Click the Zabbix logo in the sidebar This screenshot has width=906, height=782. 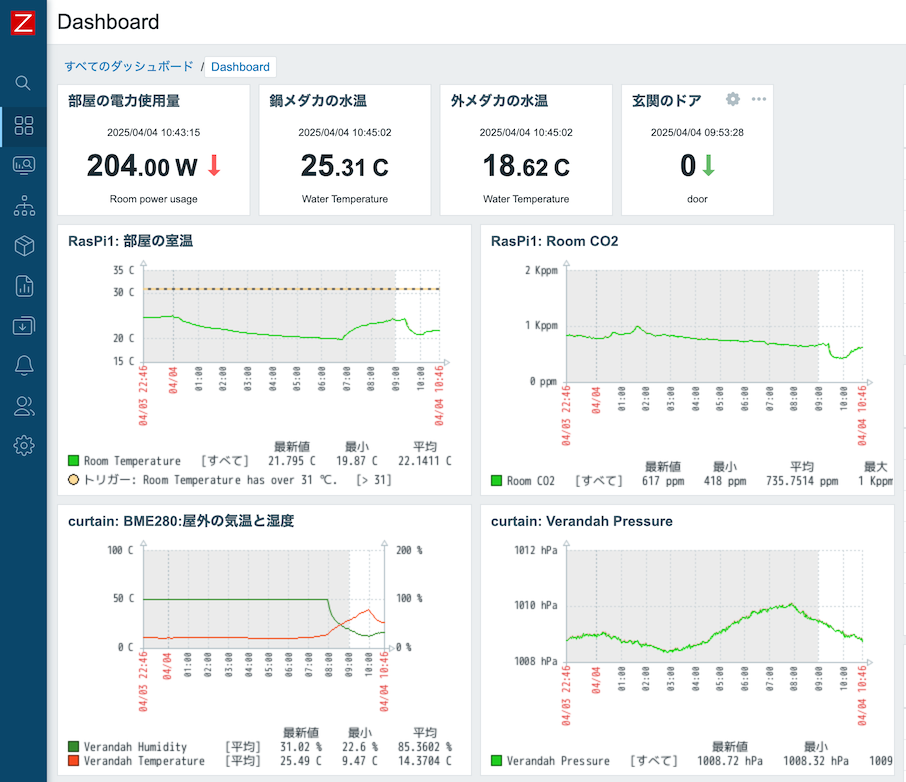point(23,23)
